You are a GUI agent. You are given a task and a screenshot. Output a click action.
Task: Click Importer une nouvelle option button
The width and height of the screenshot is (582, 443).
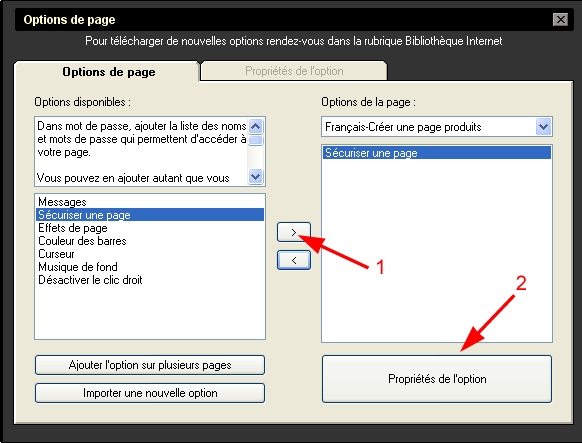[x=150, y=393]
